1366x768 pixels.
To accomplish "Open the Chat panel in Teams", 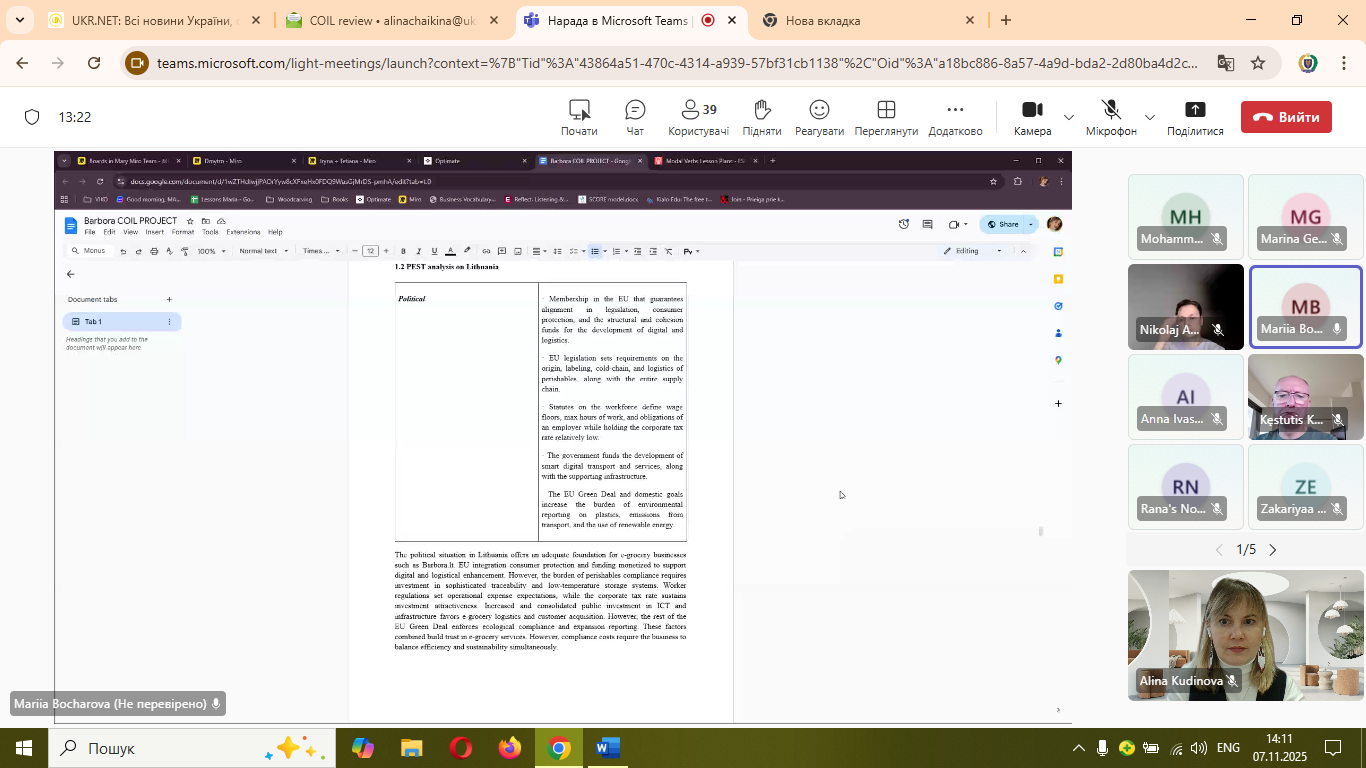I will (x=635, y=117).
